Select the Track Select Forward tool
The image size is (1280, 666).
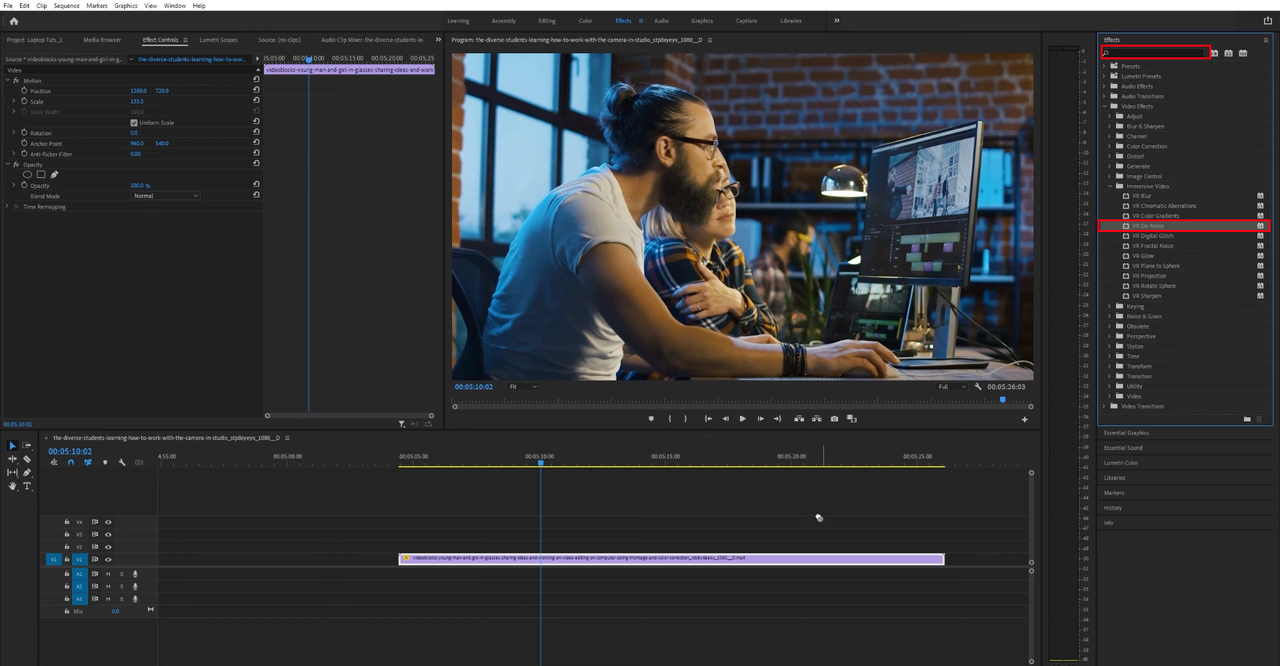tap(27, 445)
